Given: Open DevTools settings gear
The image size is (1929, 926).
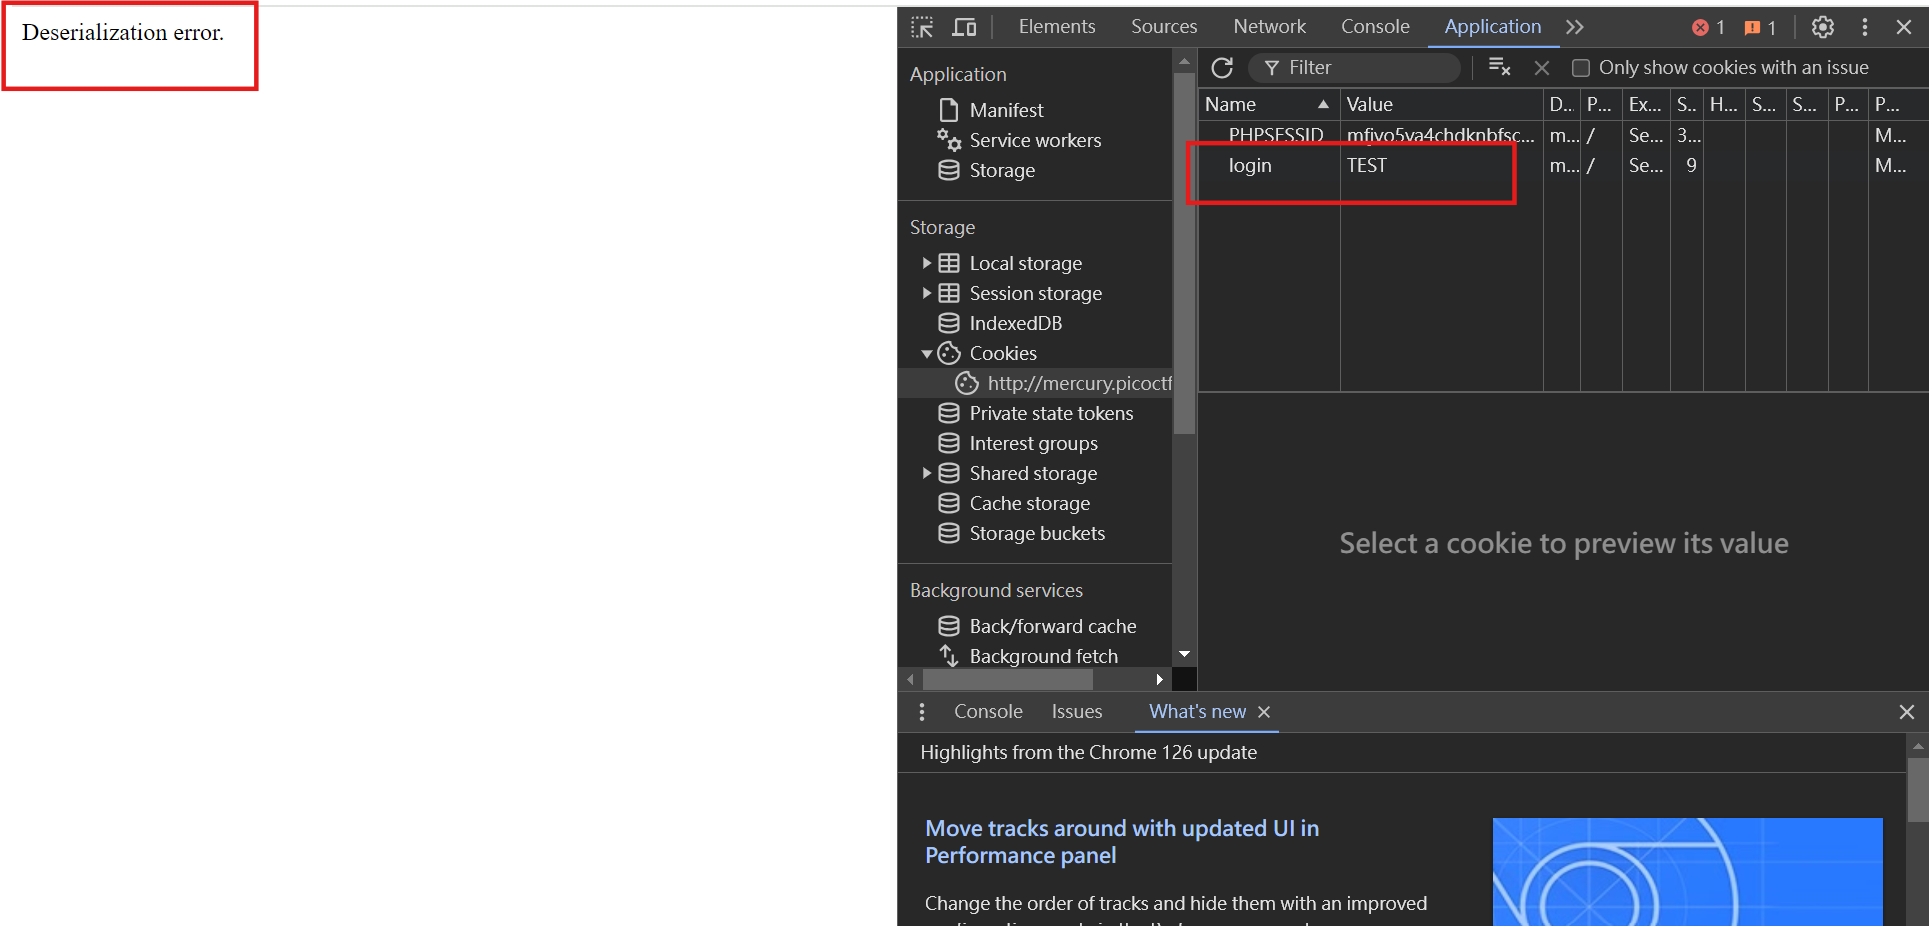Looking at the screenshot, I should pos(1821,27).
